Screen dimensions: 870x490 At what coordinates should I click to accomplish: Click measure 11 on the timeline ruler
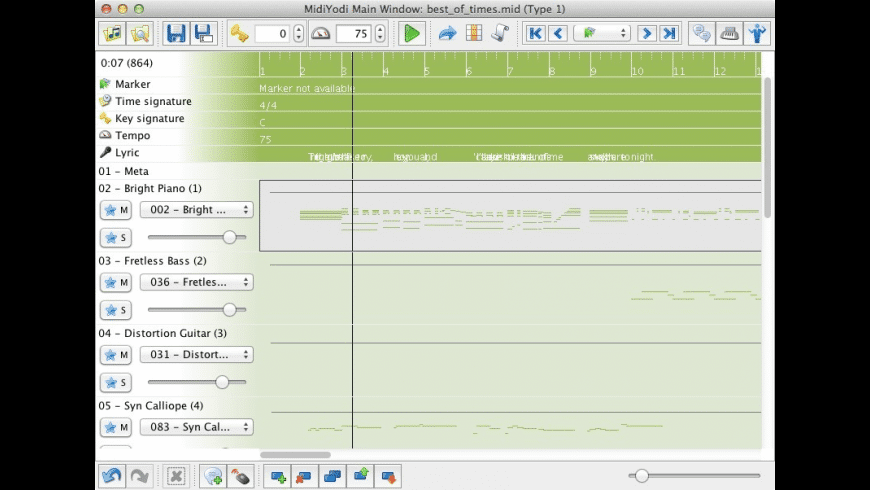tap(679, 71)
